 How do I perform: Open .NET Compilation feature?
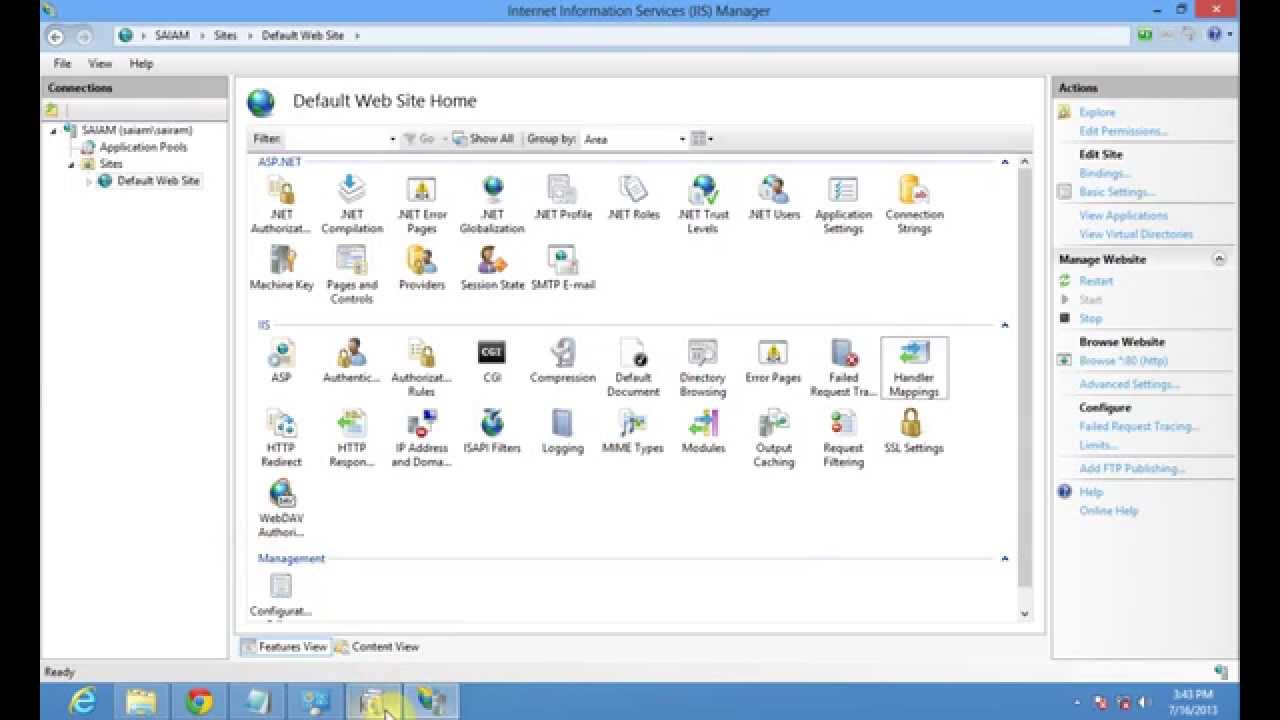click(352, 204)
